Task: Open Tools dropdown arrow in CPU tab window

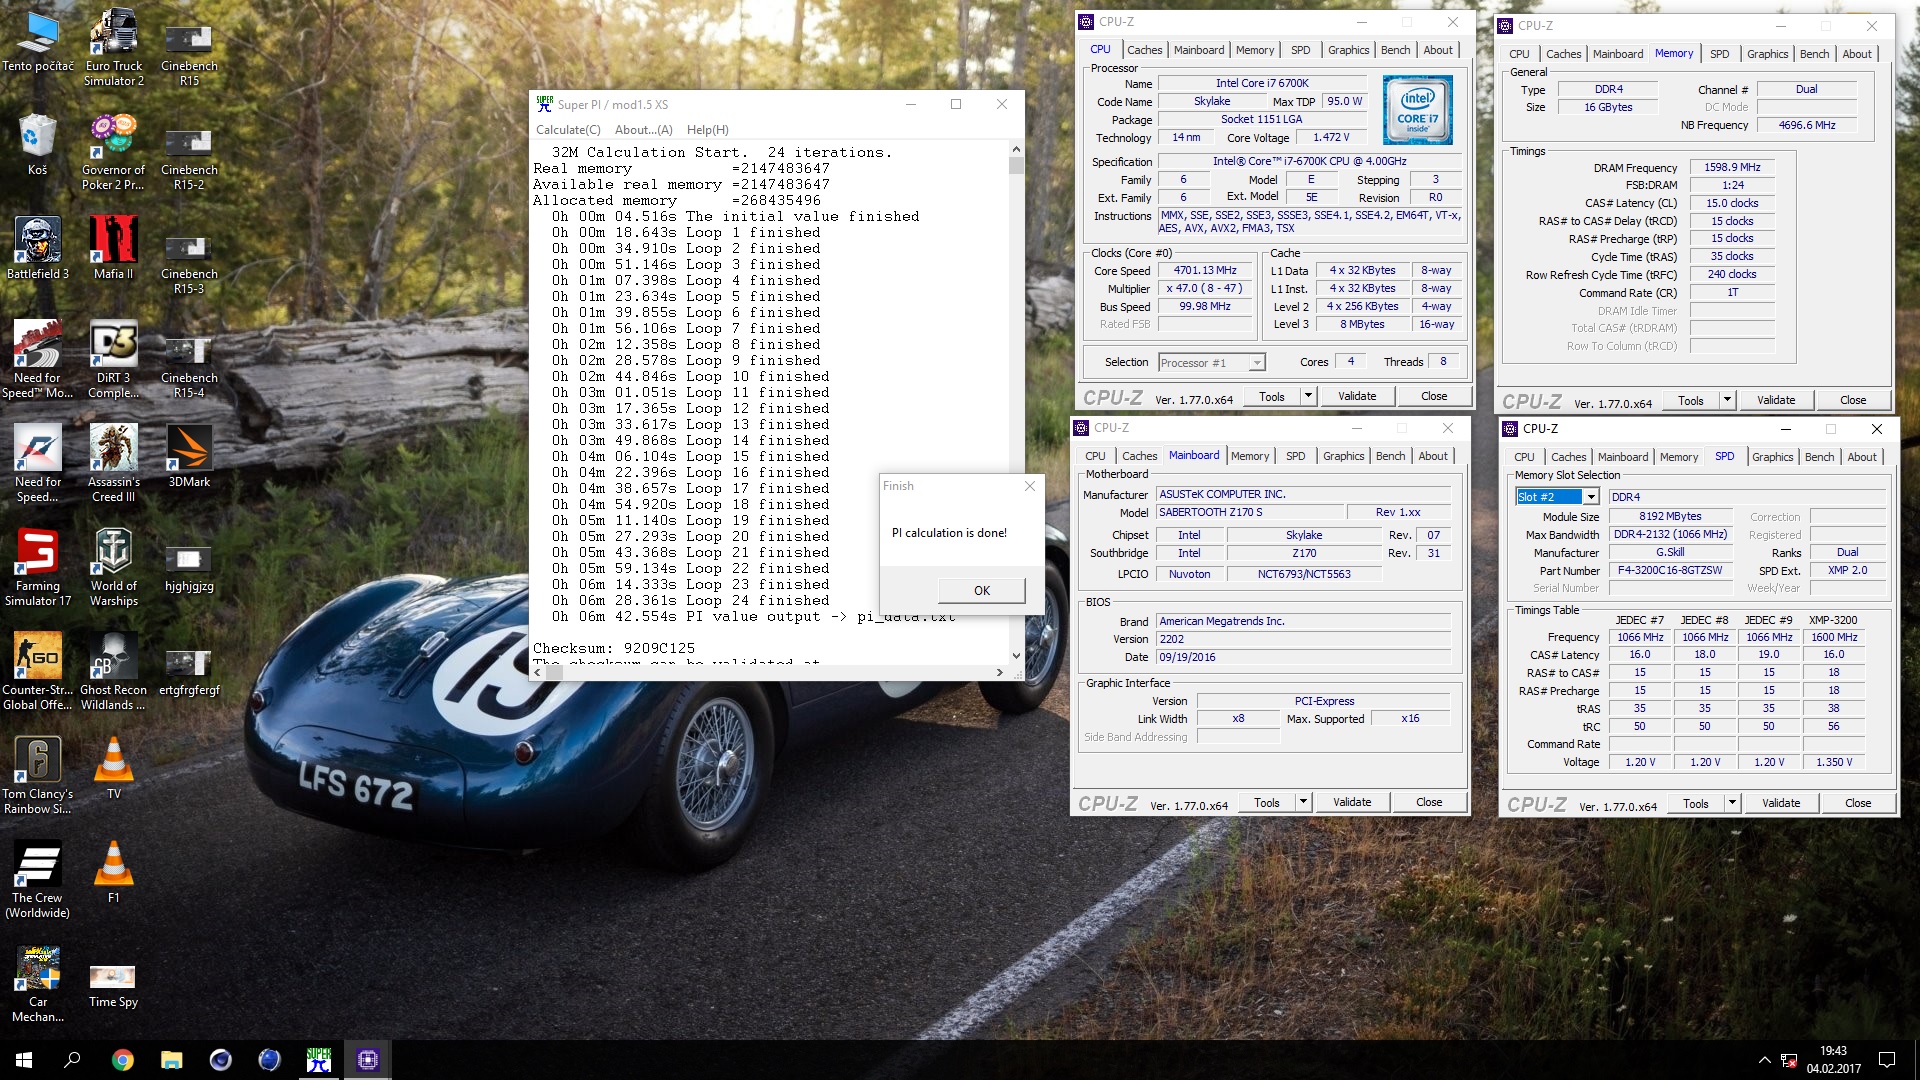Action: (1307, 396)
